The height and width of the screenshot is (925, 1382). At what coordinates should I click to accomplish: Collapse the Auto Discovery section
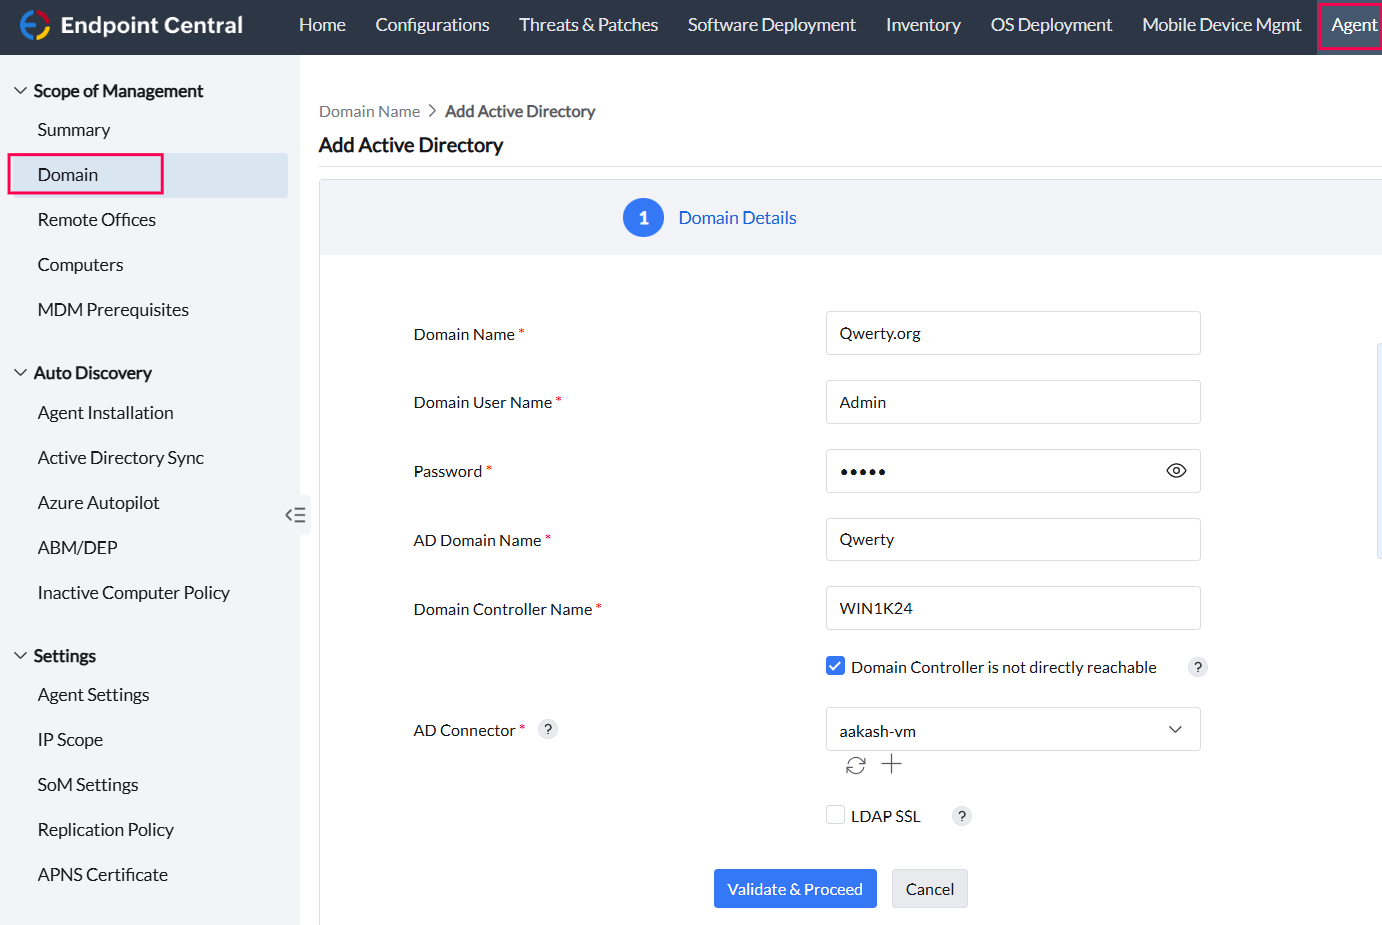tap(20, 372)
